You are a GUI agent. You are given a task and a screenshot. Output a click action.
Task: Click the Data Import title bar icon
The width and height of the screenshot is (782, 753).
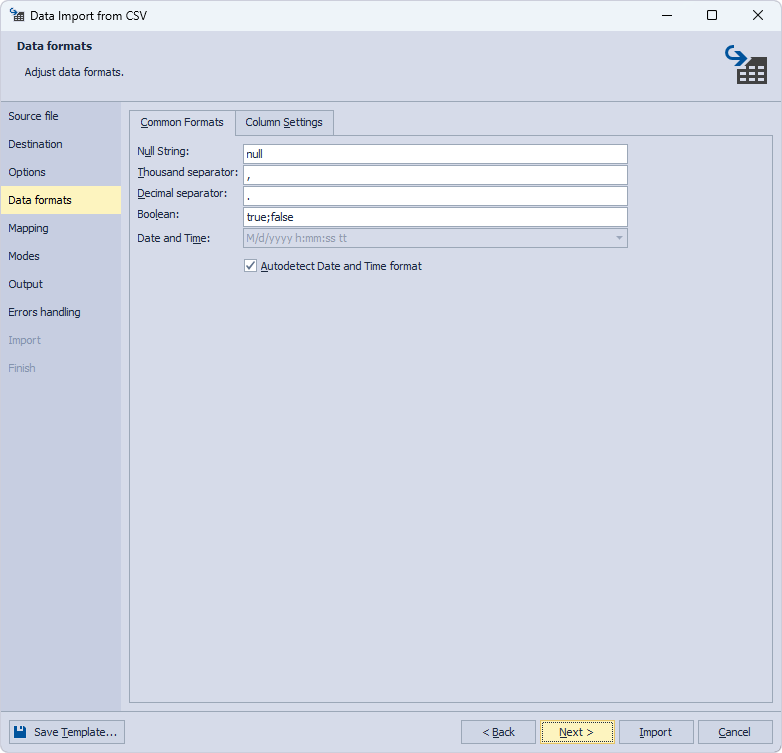point(17,15)
